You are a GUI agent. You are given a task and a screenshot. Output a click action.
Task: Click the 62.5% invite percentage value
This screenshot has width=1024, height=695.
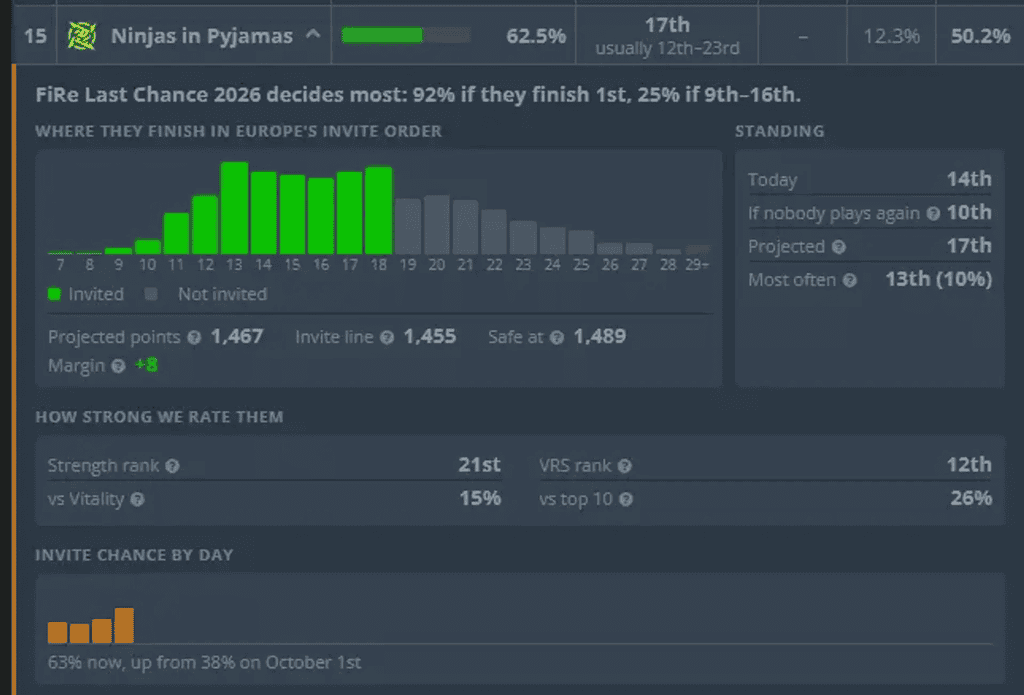536,36
